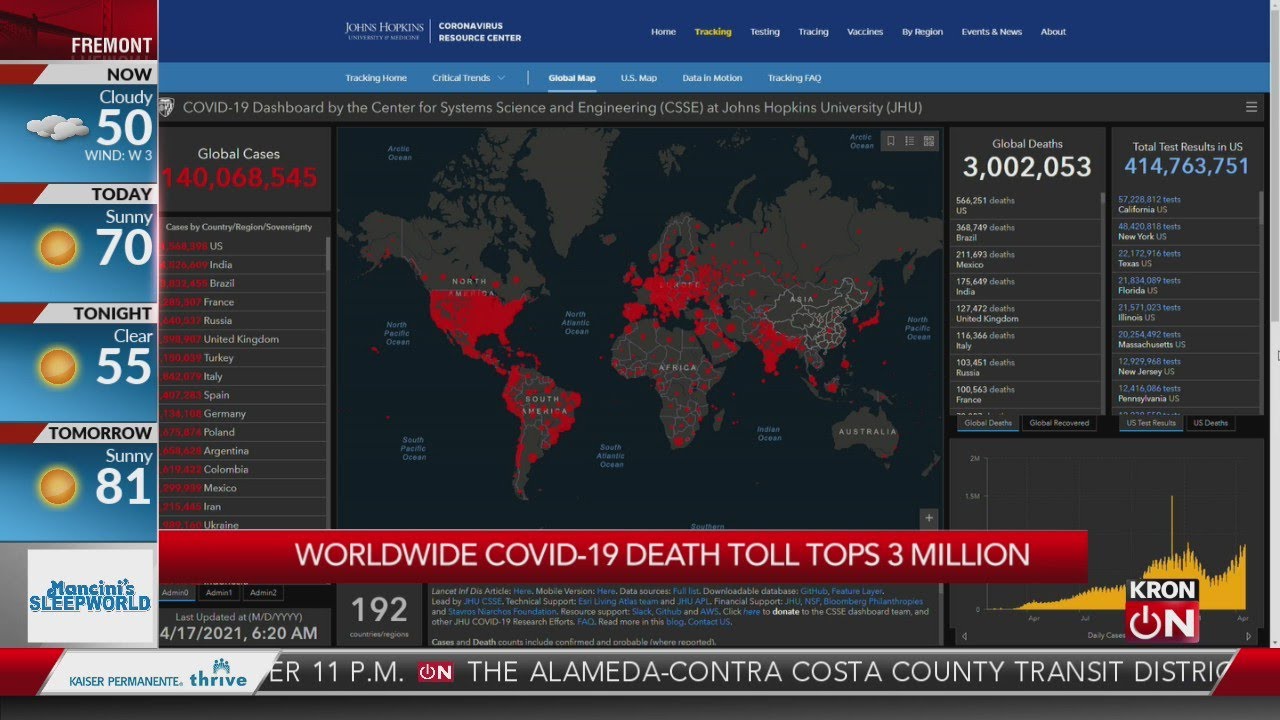Click the left arrow under the Daily Cases chart

[964, 636]
